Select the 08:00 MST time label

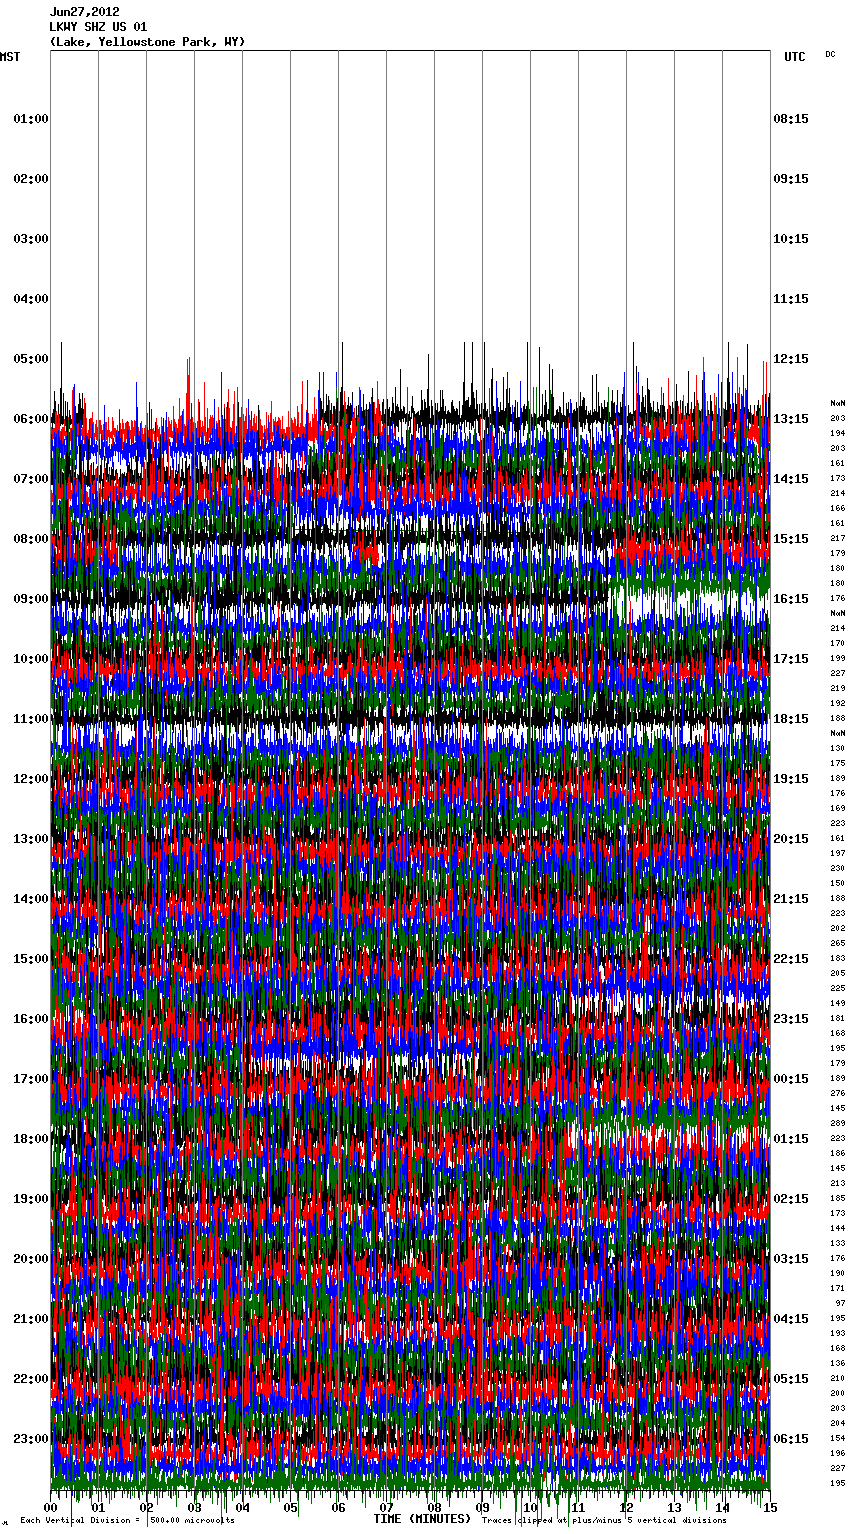coord(31,539)
